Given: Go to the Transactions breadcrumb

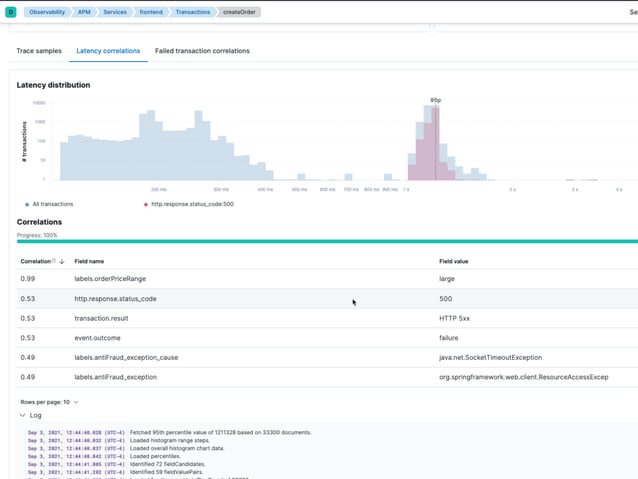Looking at the screenshot, I should (x=192, y=12).
